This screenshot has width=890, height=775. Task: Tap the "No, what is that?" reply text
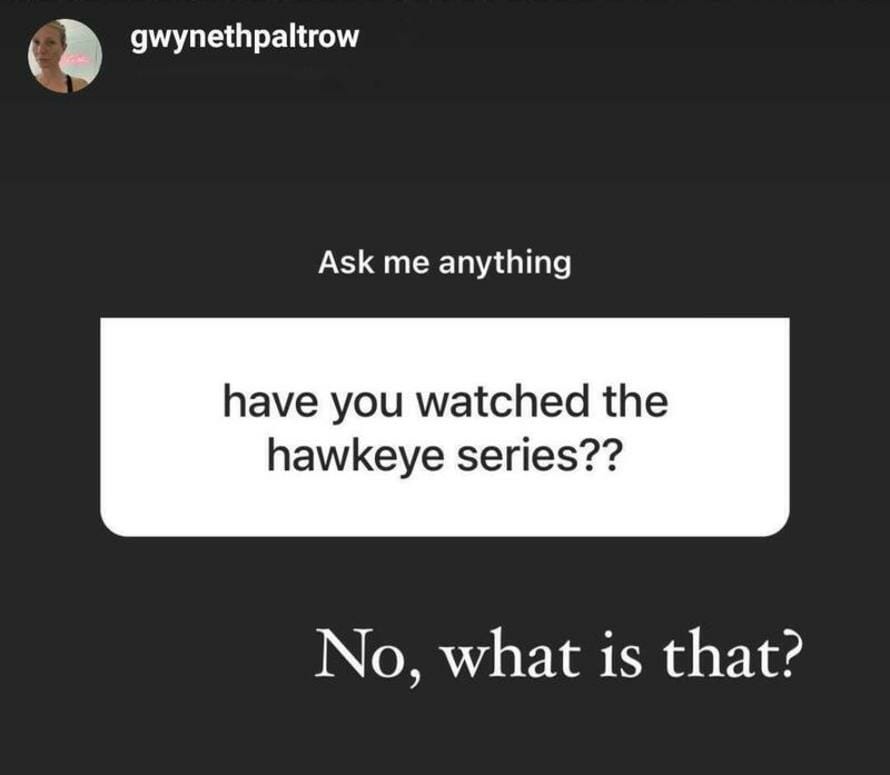[x=559, y=654]
